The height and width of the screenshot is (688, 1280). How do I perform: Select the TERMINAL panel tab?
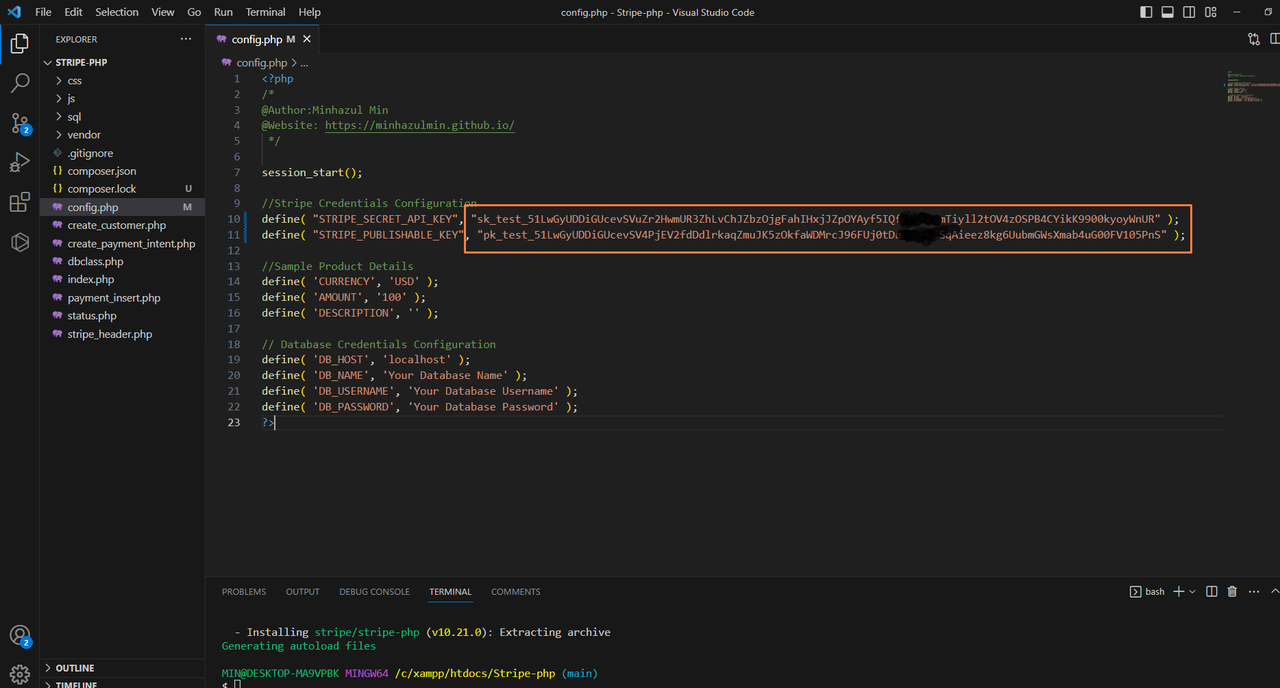(450, 591)
